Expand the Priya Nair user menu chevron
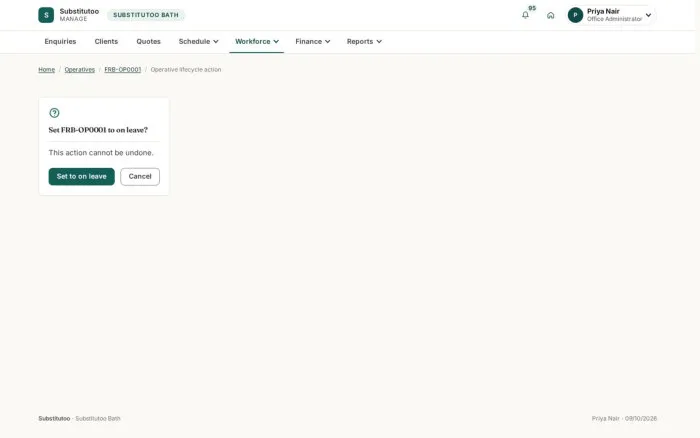The image size is (700, 438). (x=648, y=15)
